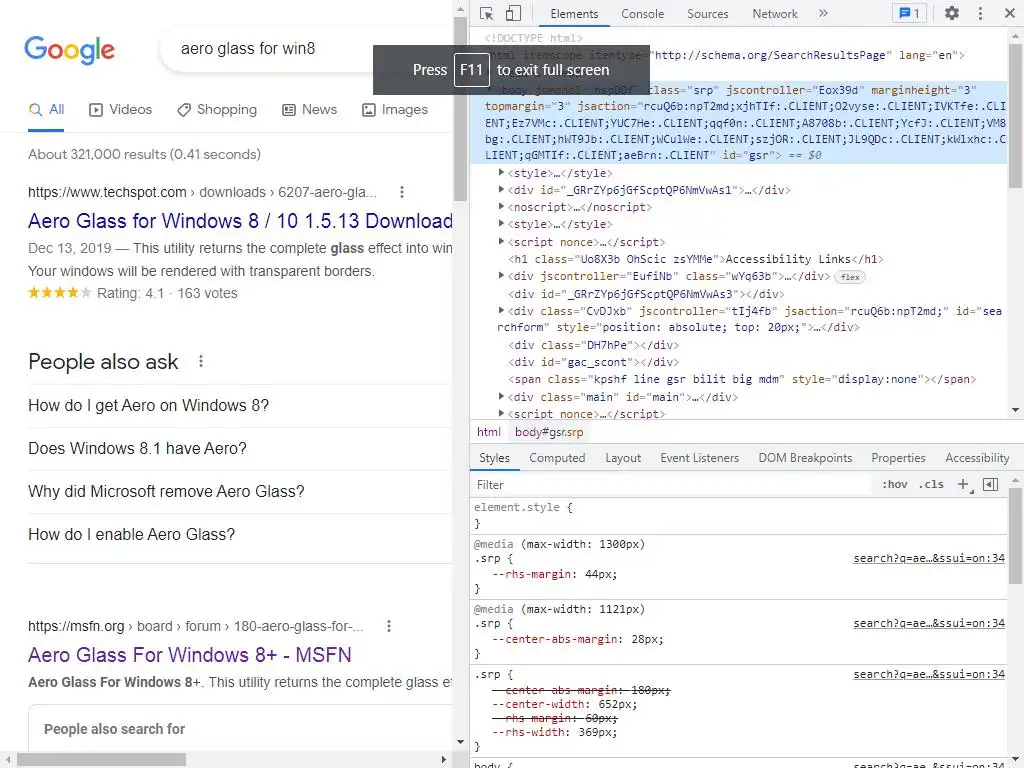Switch to the Network tab
The height and width of the screenshot is (768, 1024).
(x=775, y=14)
